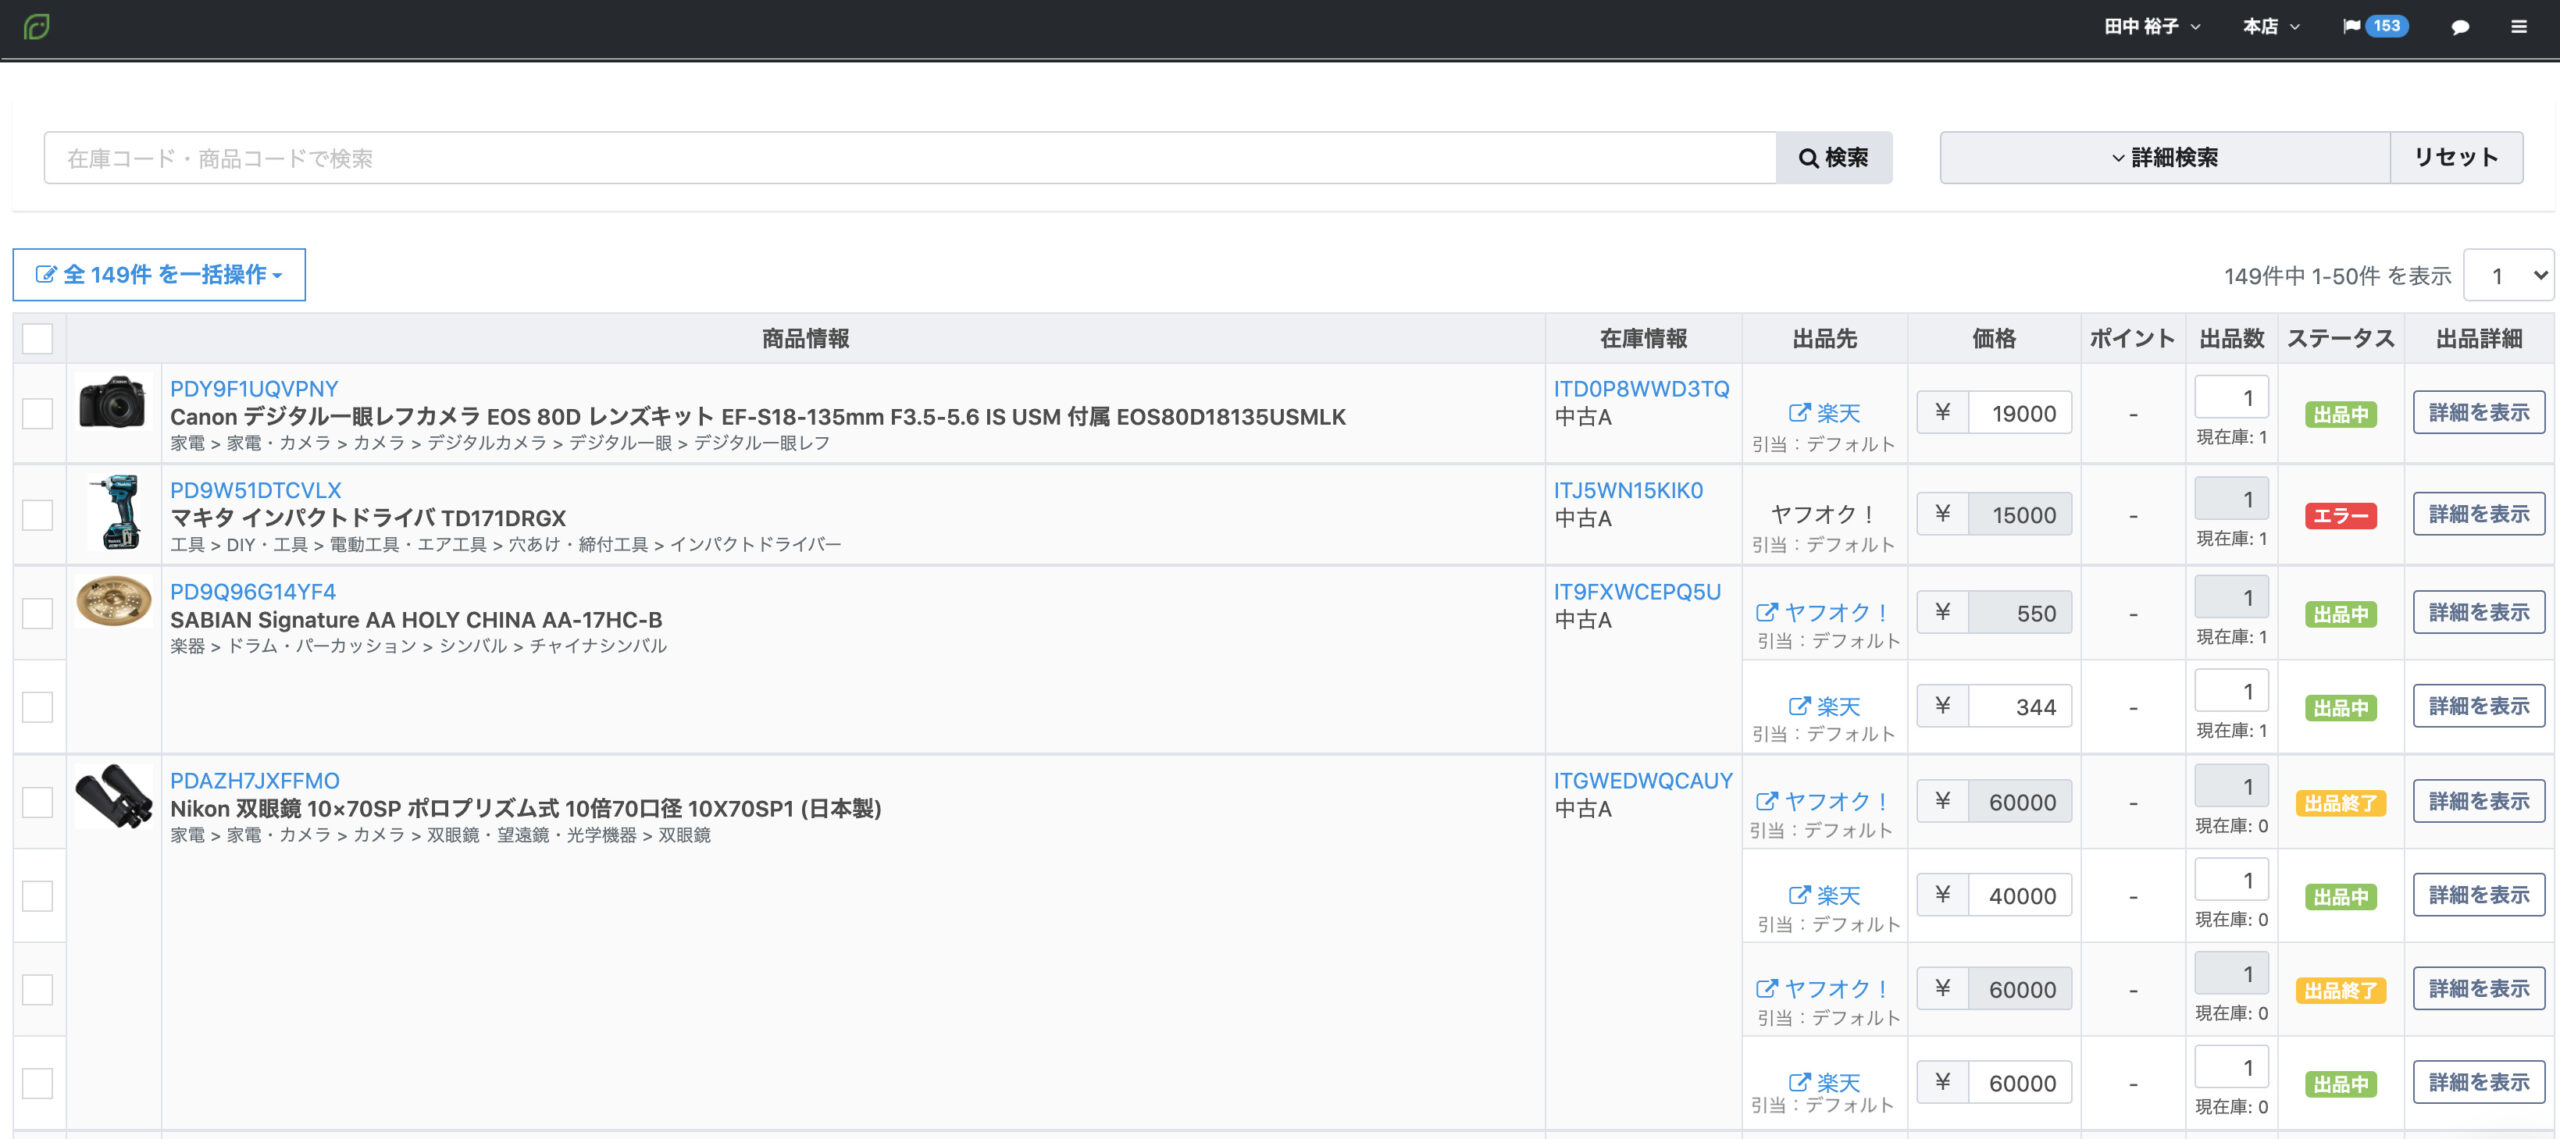Click the 出品中 badge in Canon row
The width and height of the screenshot is (2560, 1139).
point(2341,414)
